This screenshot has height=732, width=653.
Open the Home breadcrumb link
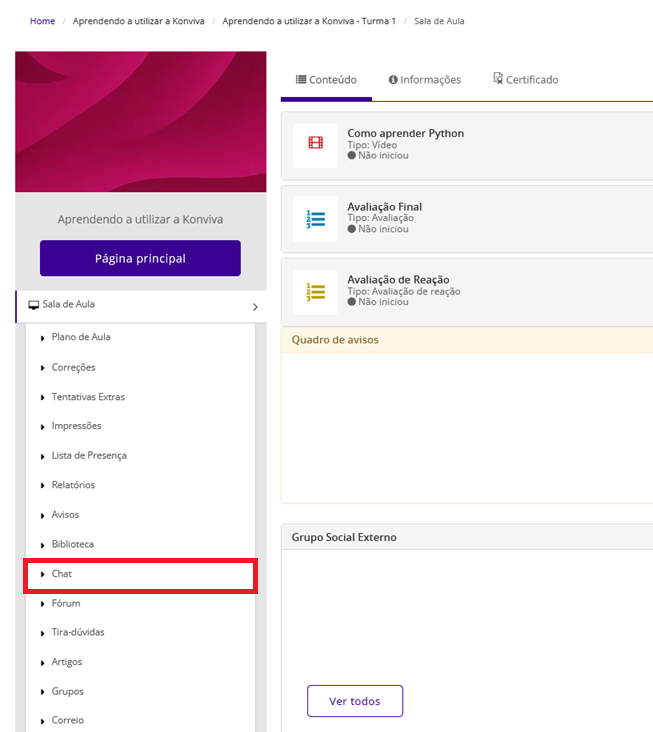pyautogui.click(x=42, y=21)
